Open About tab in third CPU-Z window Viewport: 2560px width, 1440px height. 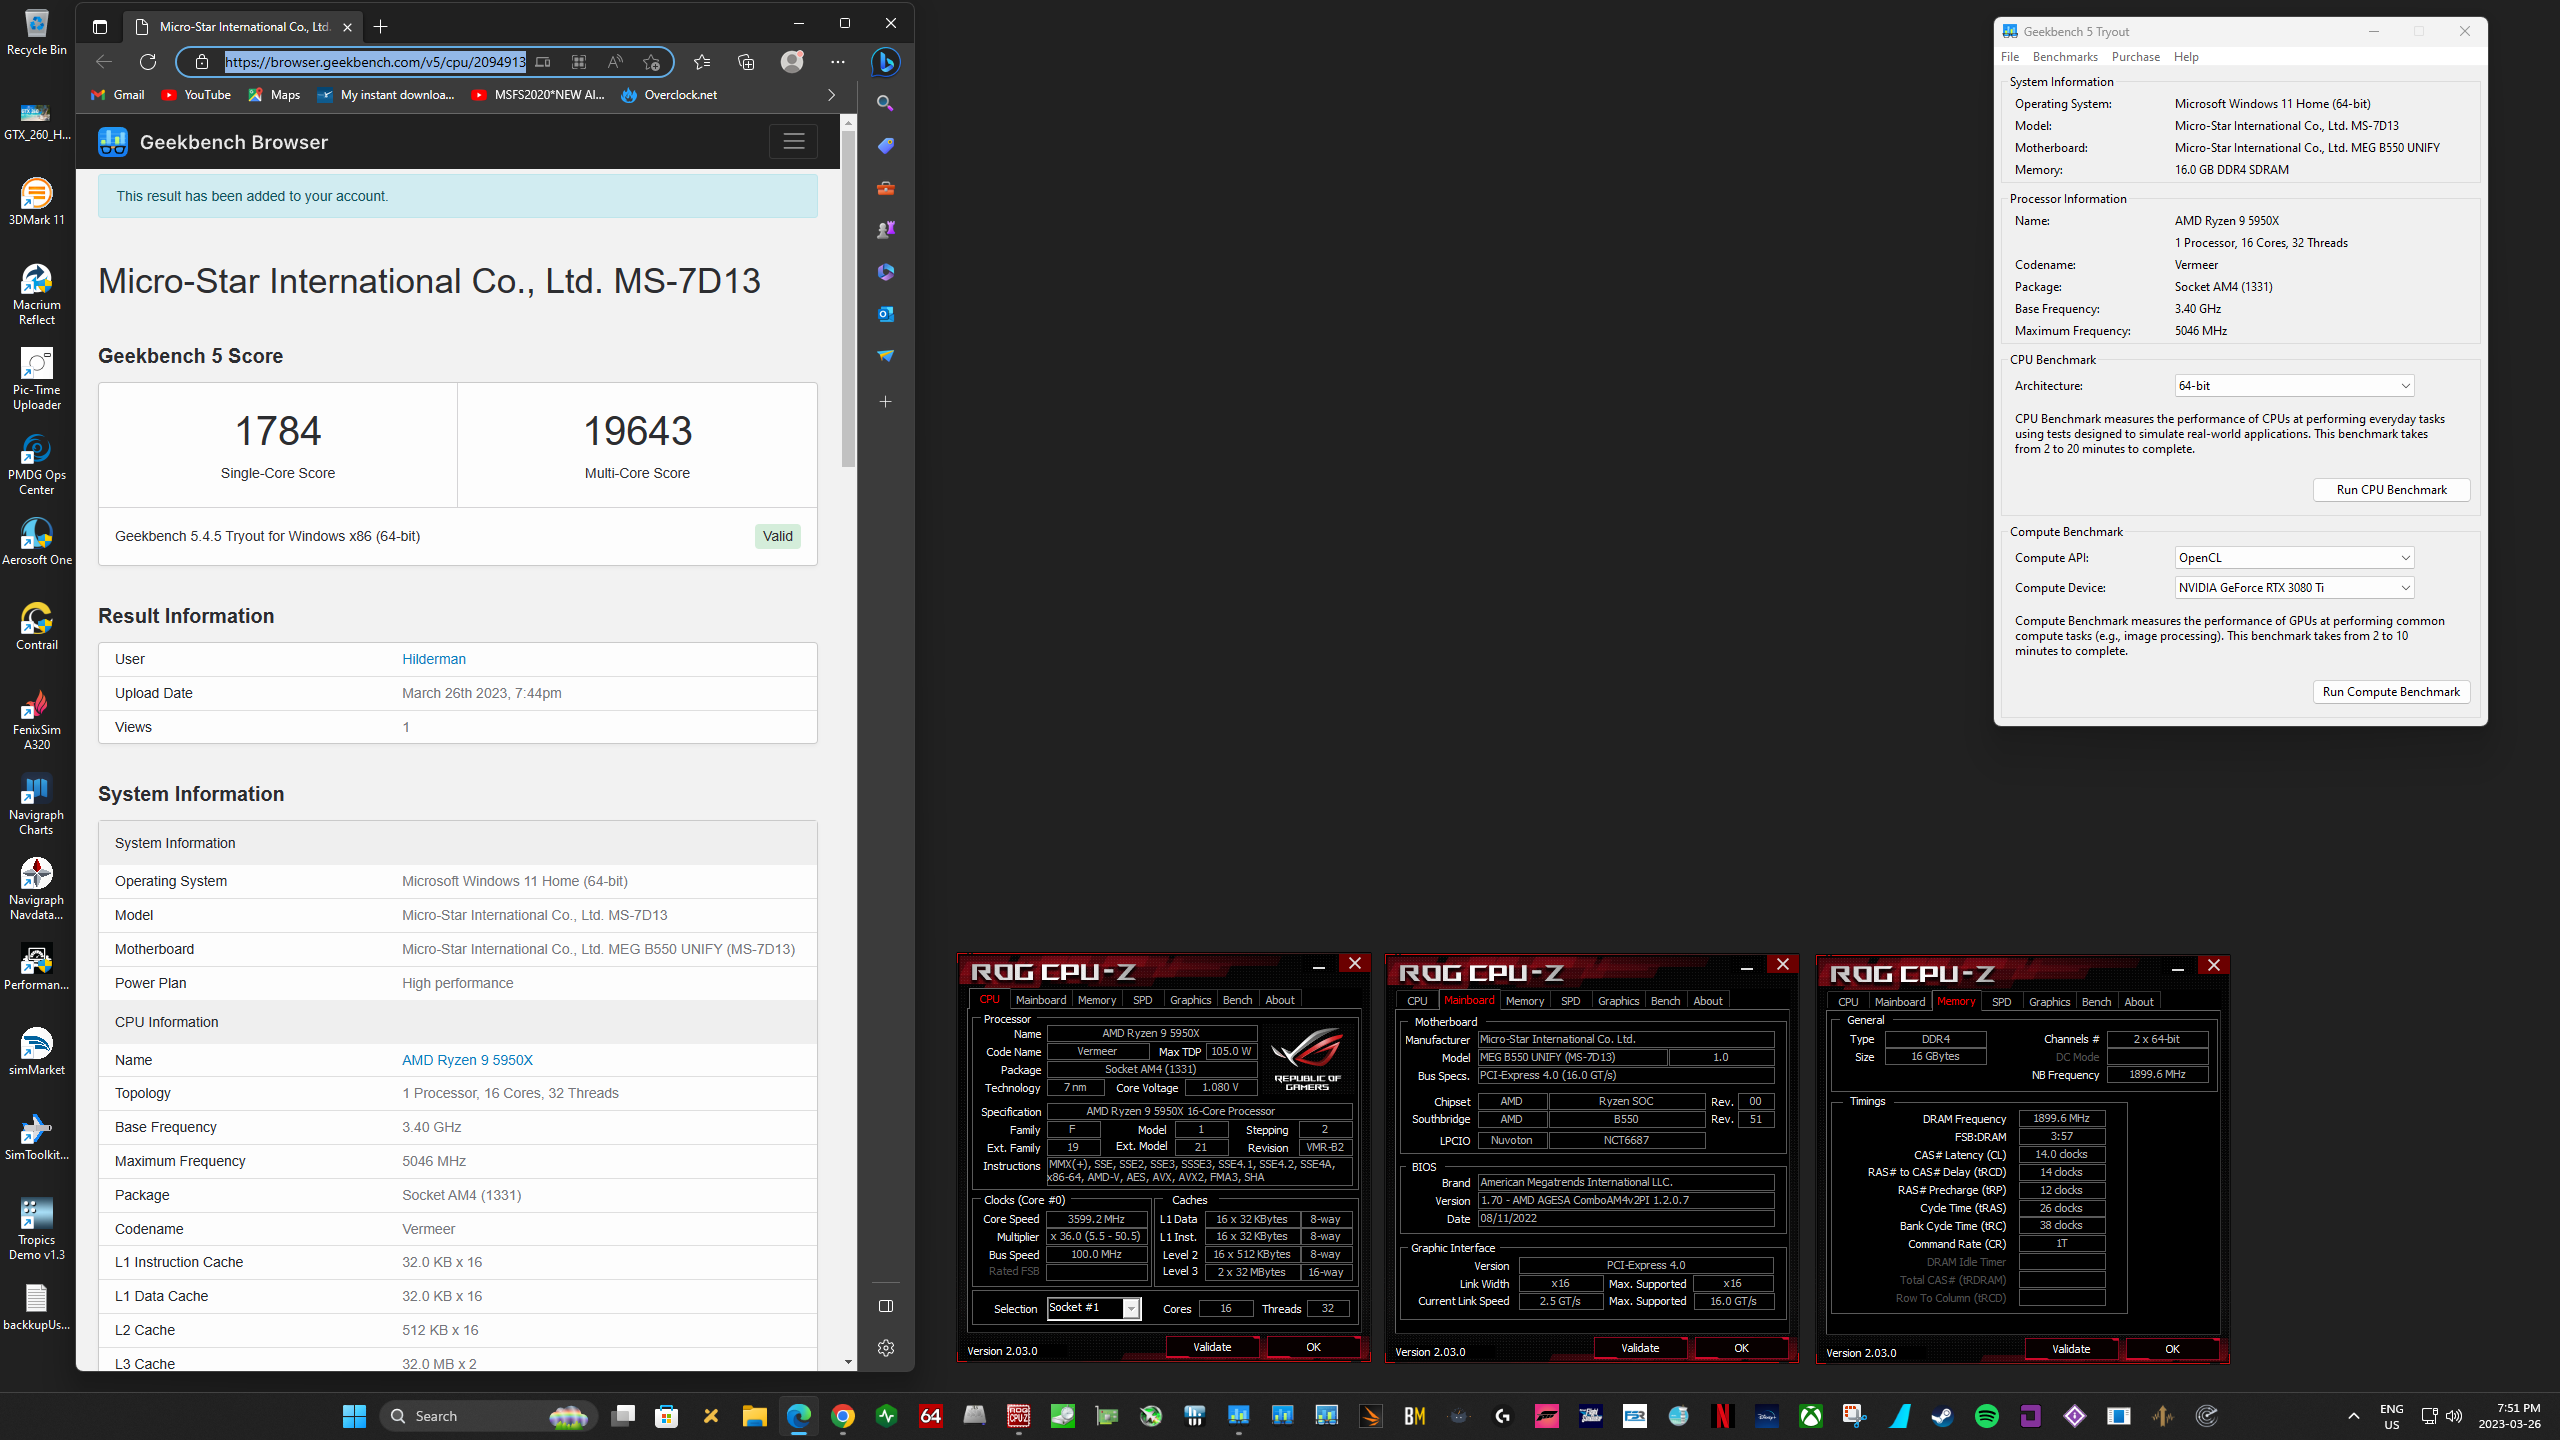[x=2139, y=1002]
